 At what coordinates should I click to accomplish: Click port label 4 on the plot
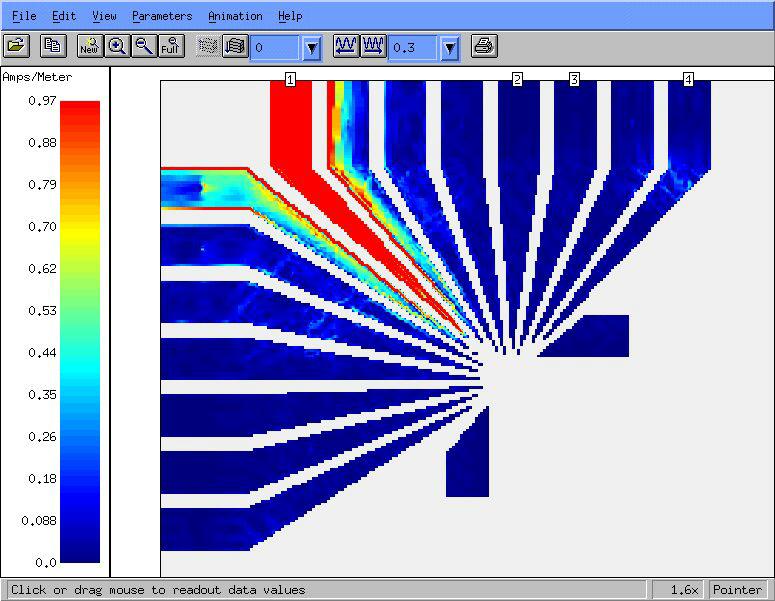pyautogui.click(x=688, y=79)
